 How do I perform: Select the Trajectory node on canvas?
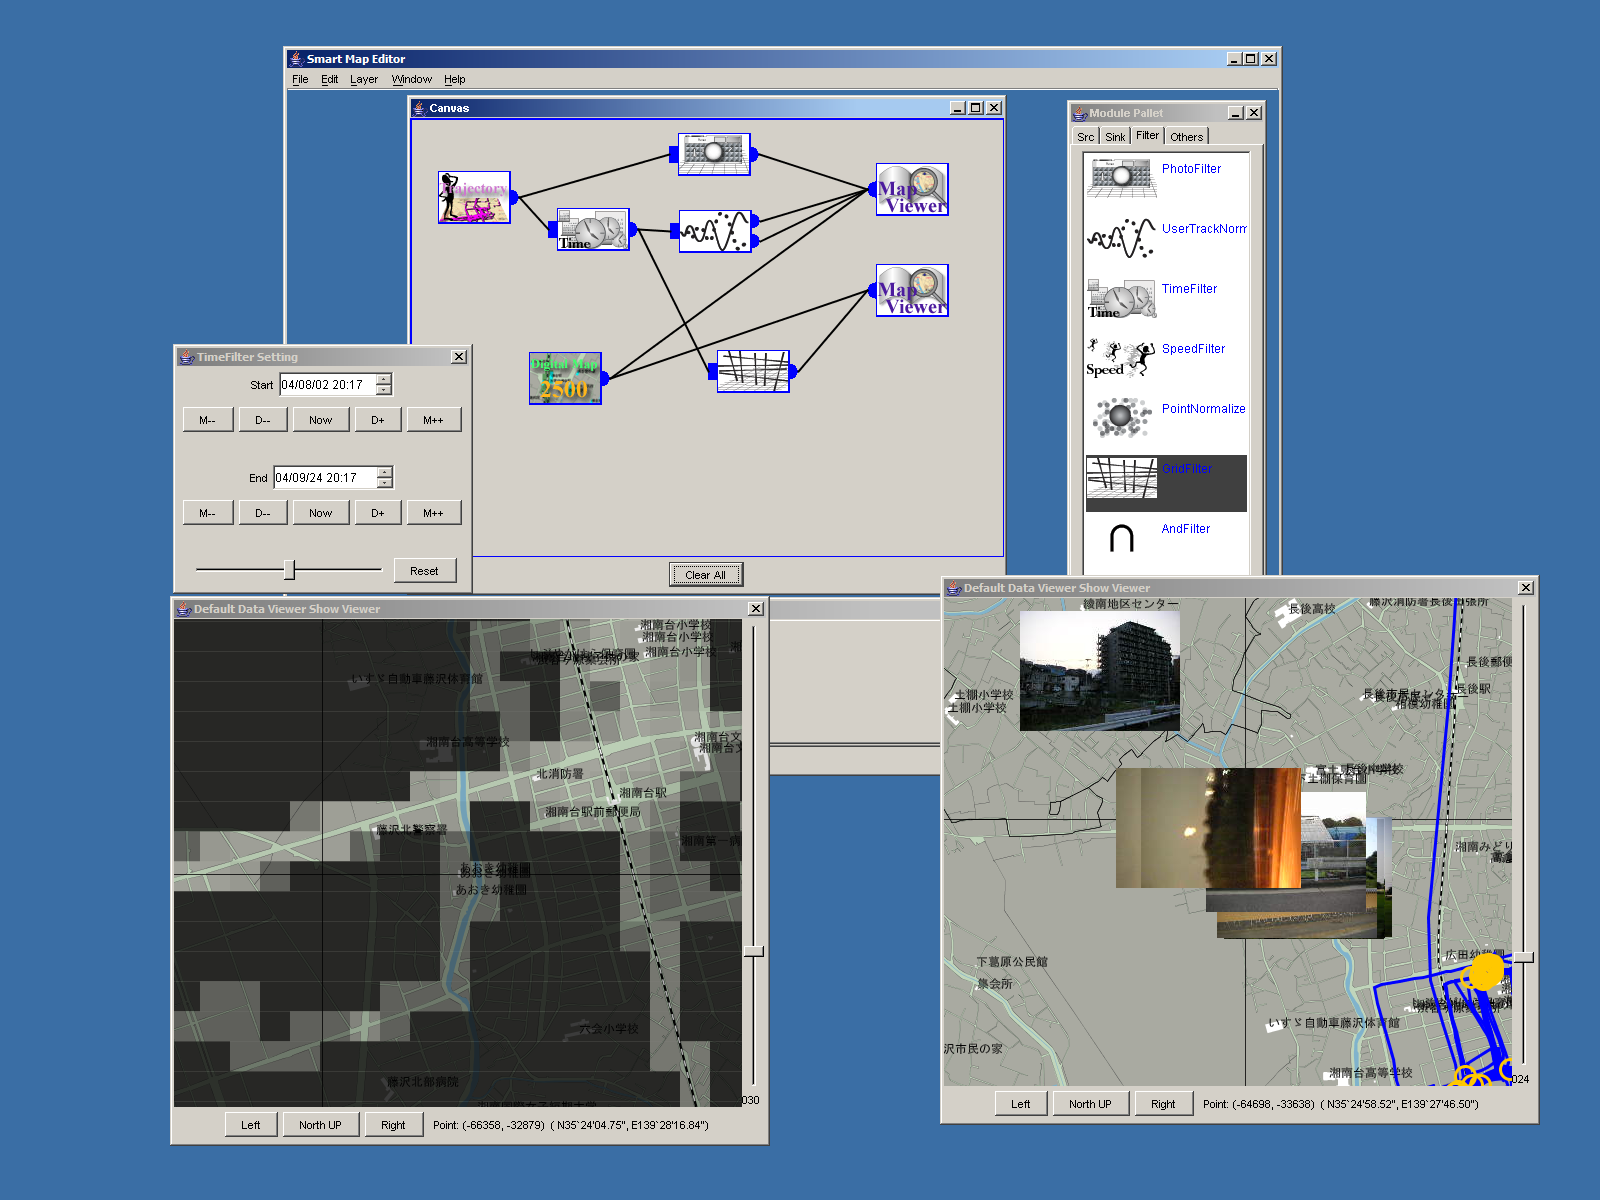coord(474,197)
